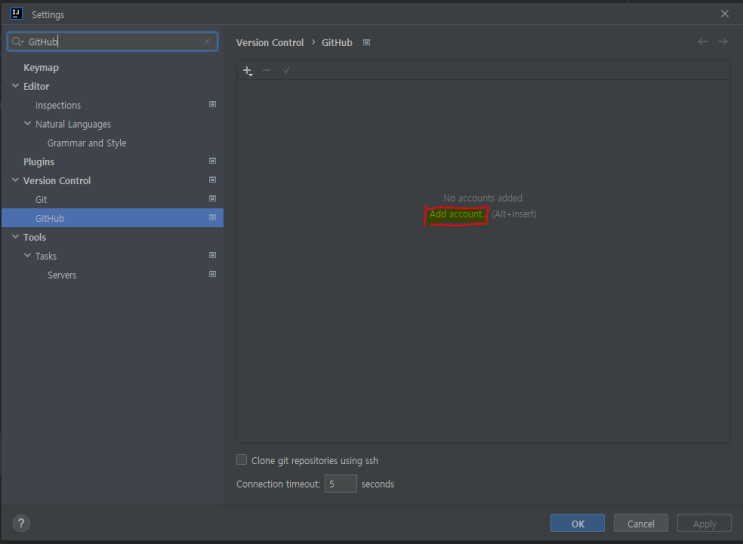
Task: Close the Settings dialog
Action: (725, 14)
